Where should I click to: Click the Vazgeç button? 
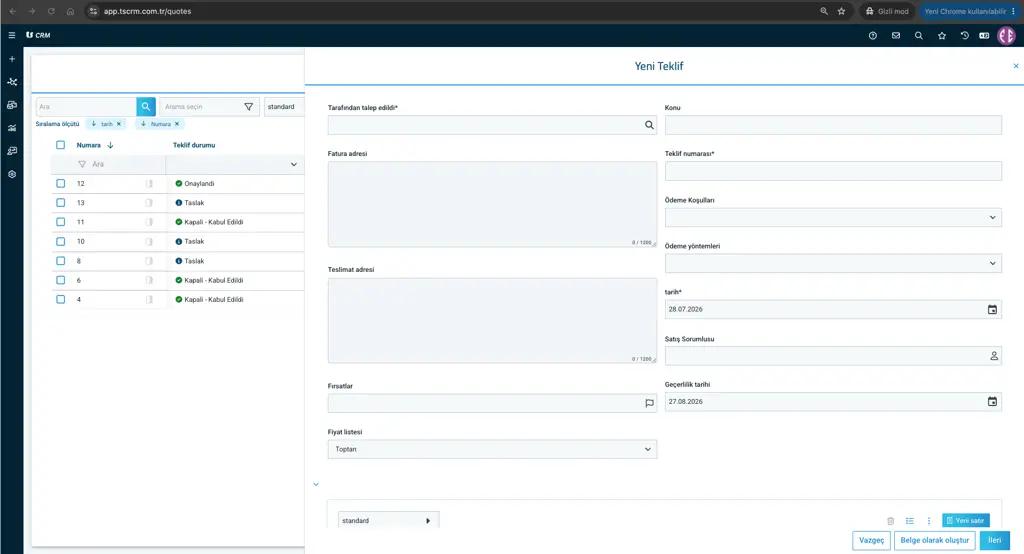(871, 540)
